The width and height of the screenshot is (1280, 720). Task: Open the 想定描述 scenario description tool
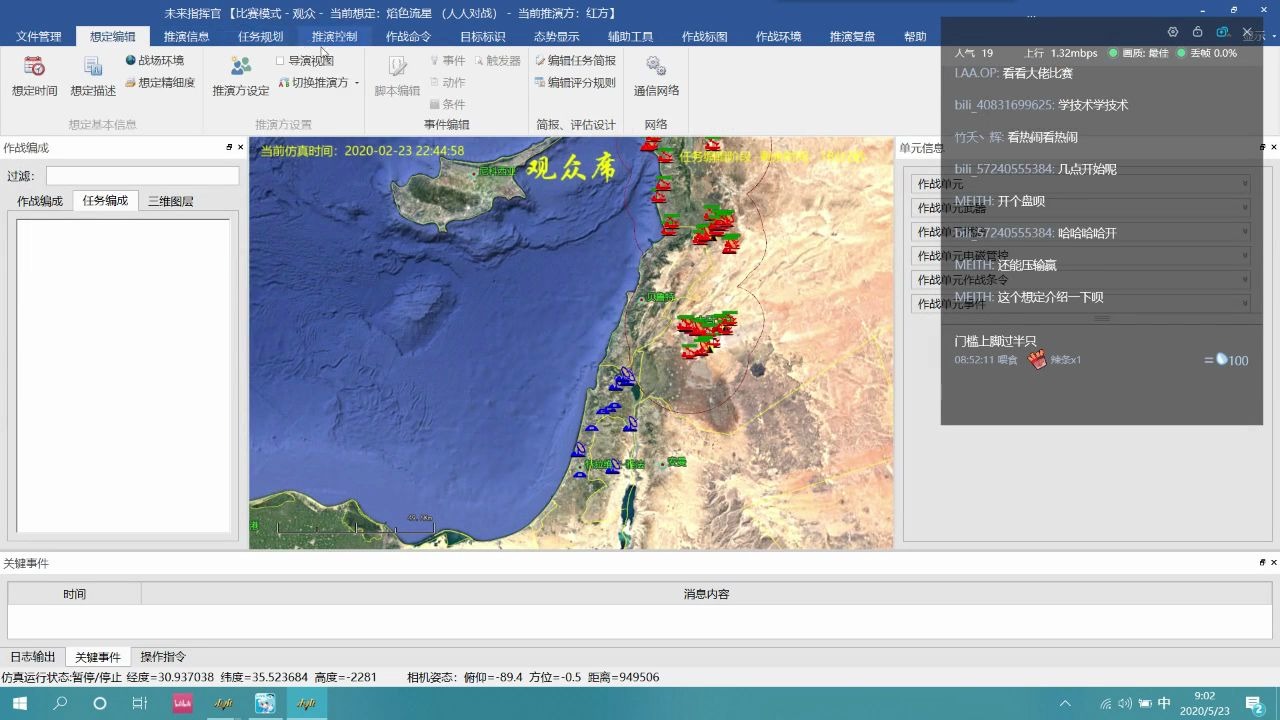[x=93, y=76]
